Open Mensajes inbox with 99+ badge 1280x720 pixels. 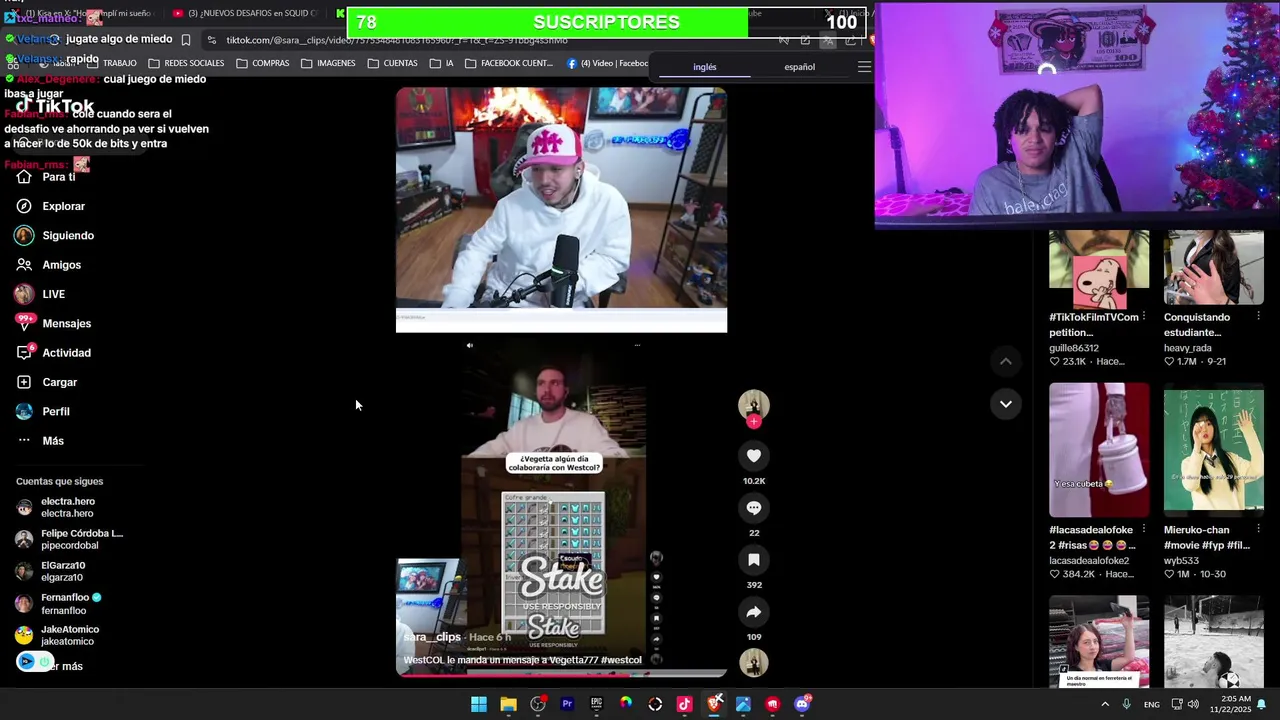click(x=53, y=324)
